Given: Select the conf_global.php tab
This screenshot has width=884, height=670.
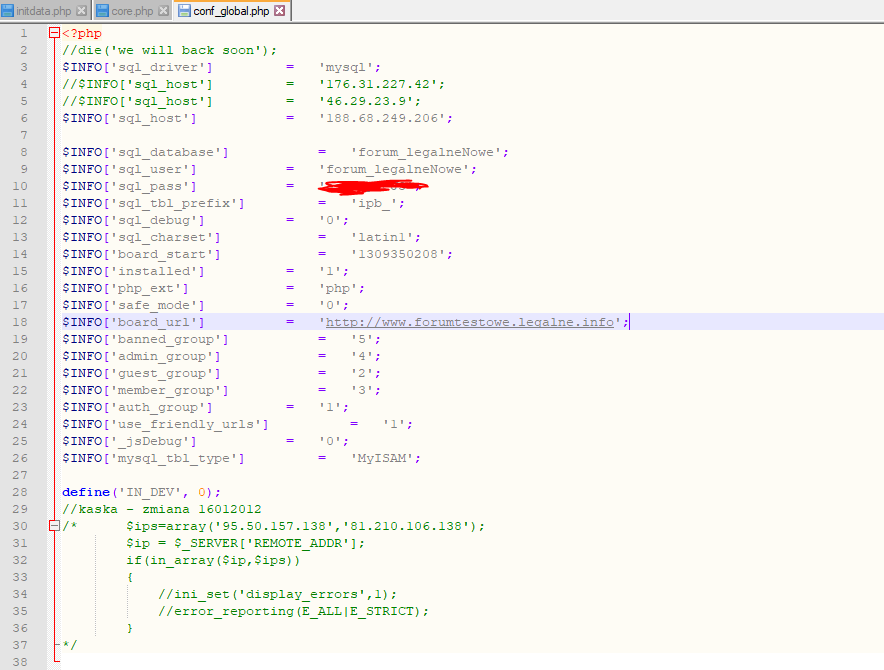Looking at the screenshot, I should (230, 11).
